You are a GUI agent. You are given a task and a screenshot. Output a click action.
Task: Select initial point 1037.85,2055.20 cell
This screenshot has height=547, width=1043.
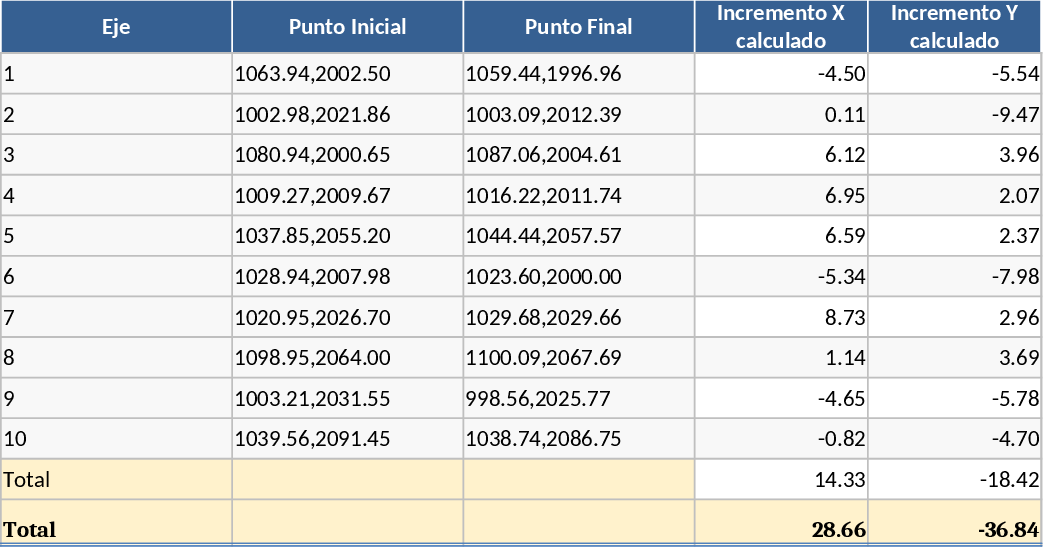point(347,237)
